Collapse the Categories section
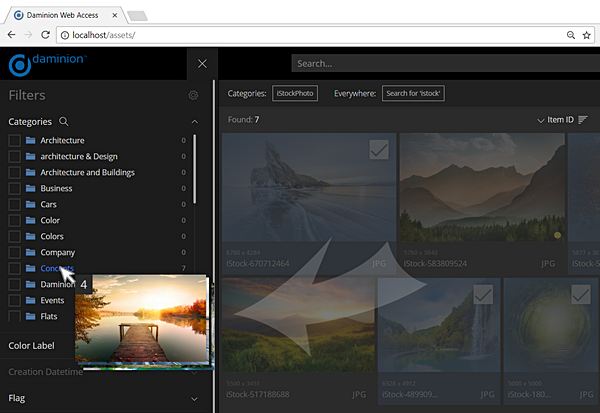 [x=195, y=122]
